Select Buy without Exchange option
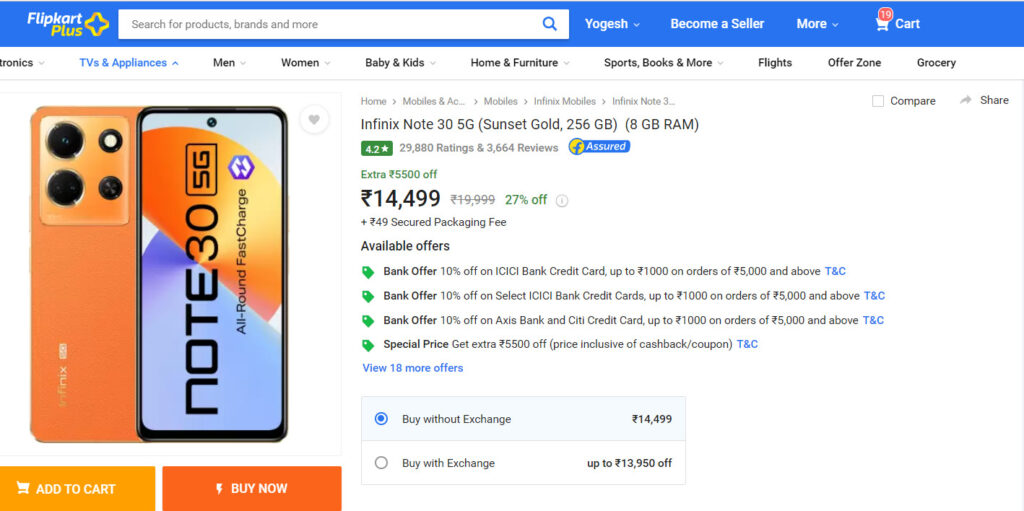1024x511 pixels. [523, 419]
